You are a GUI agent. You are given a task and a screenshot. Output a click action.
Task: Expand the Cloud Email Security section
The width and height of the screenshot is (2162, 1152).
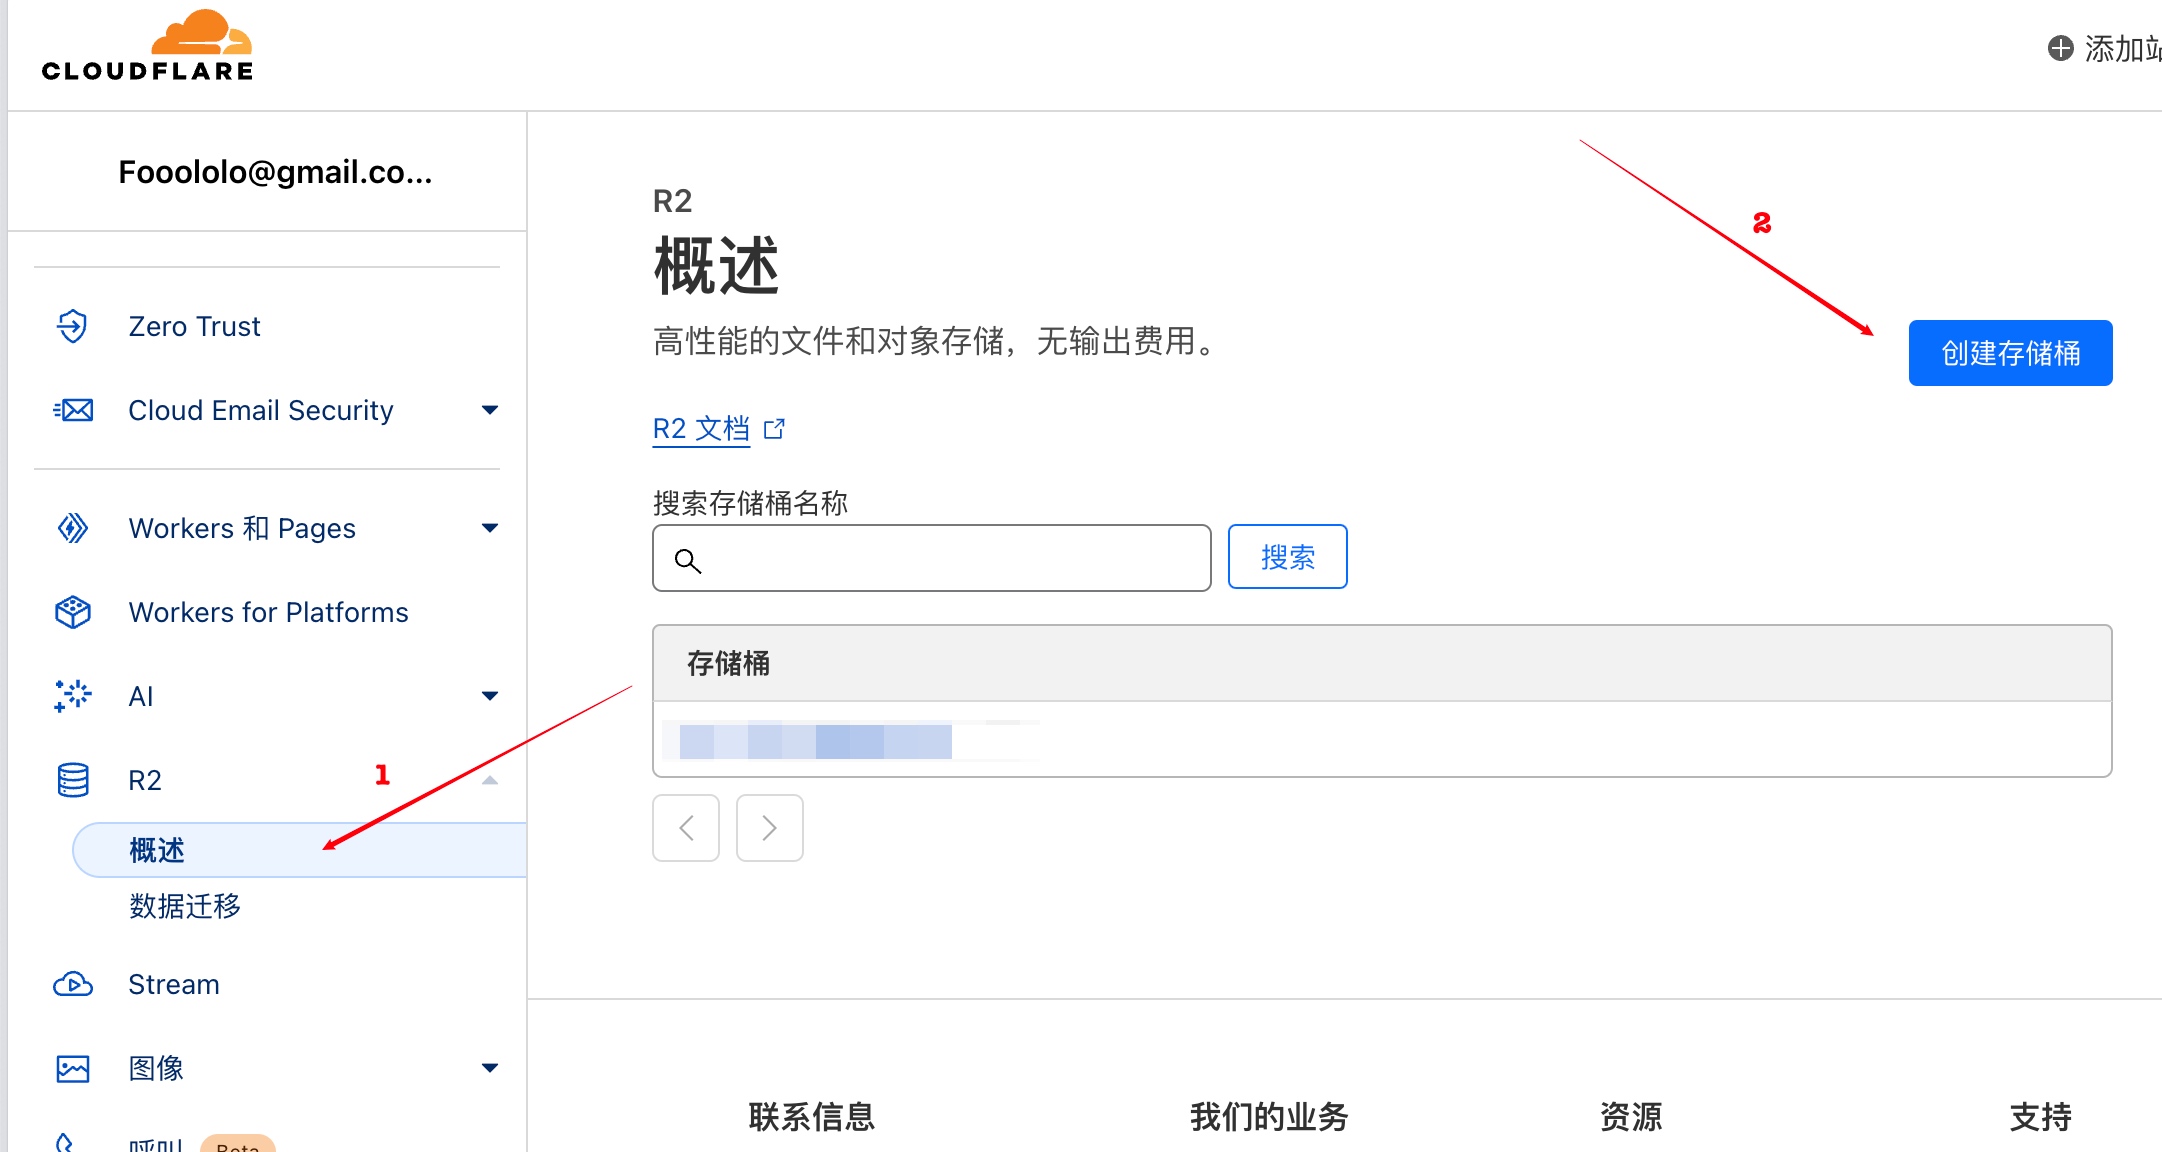pos(489,410)
